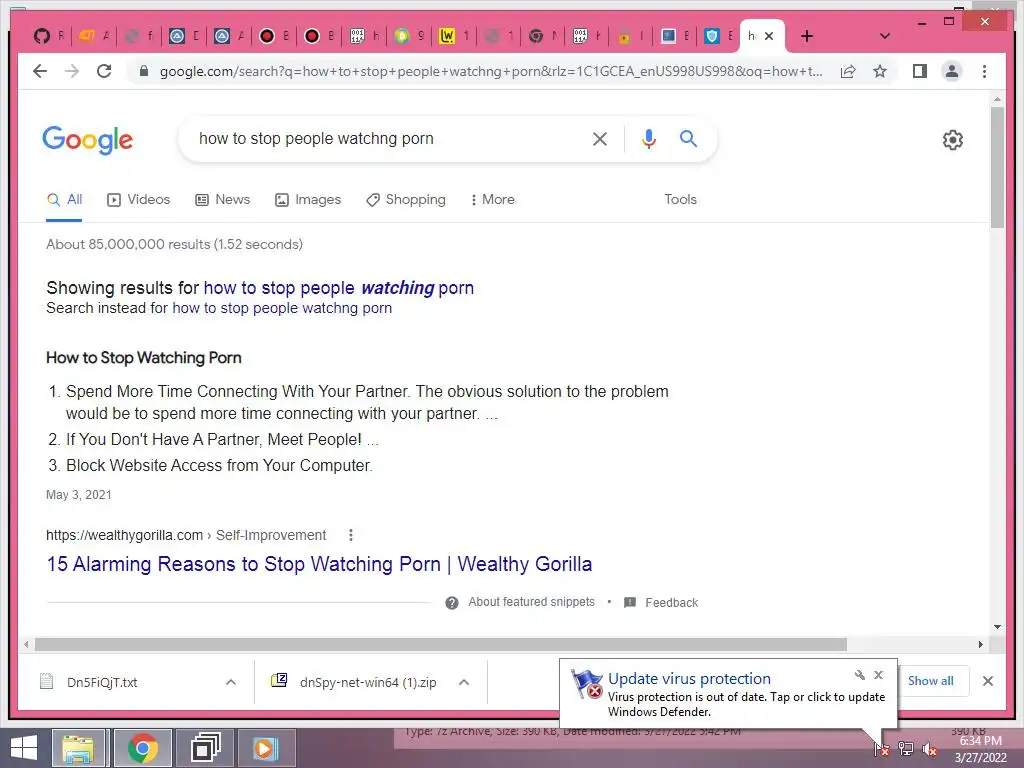Click the Google logo
The image size is (1024, 768).
coord(88,140)
